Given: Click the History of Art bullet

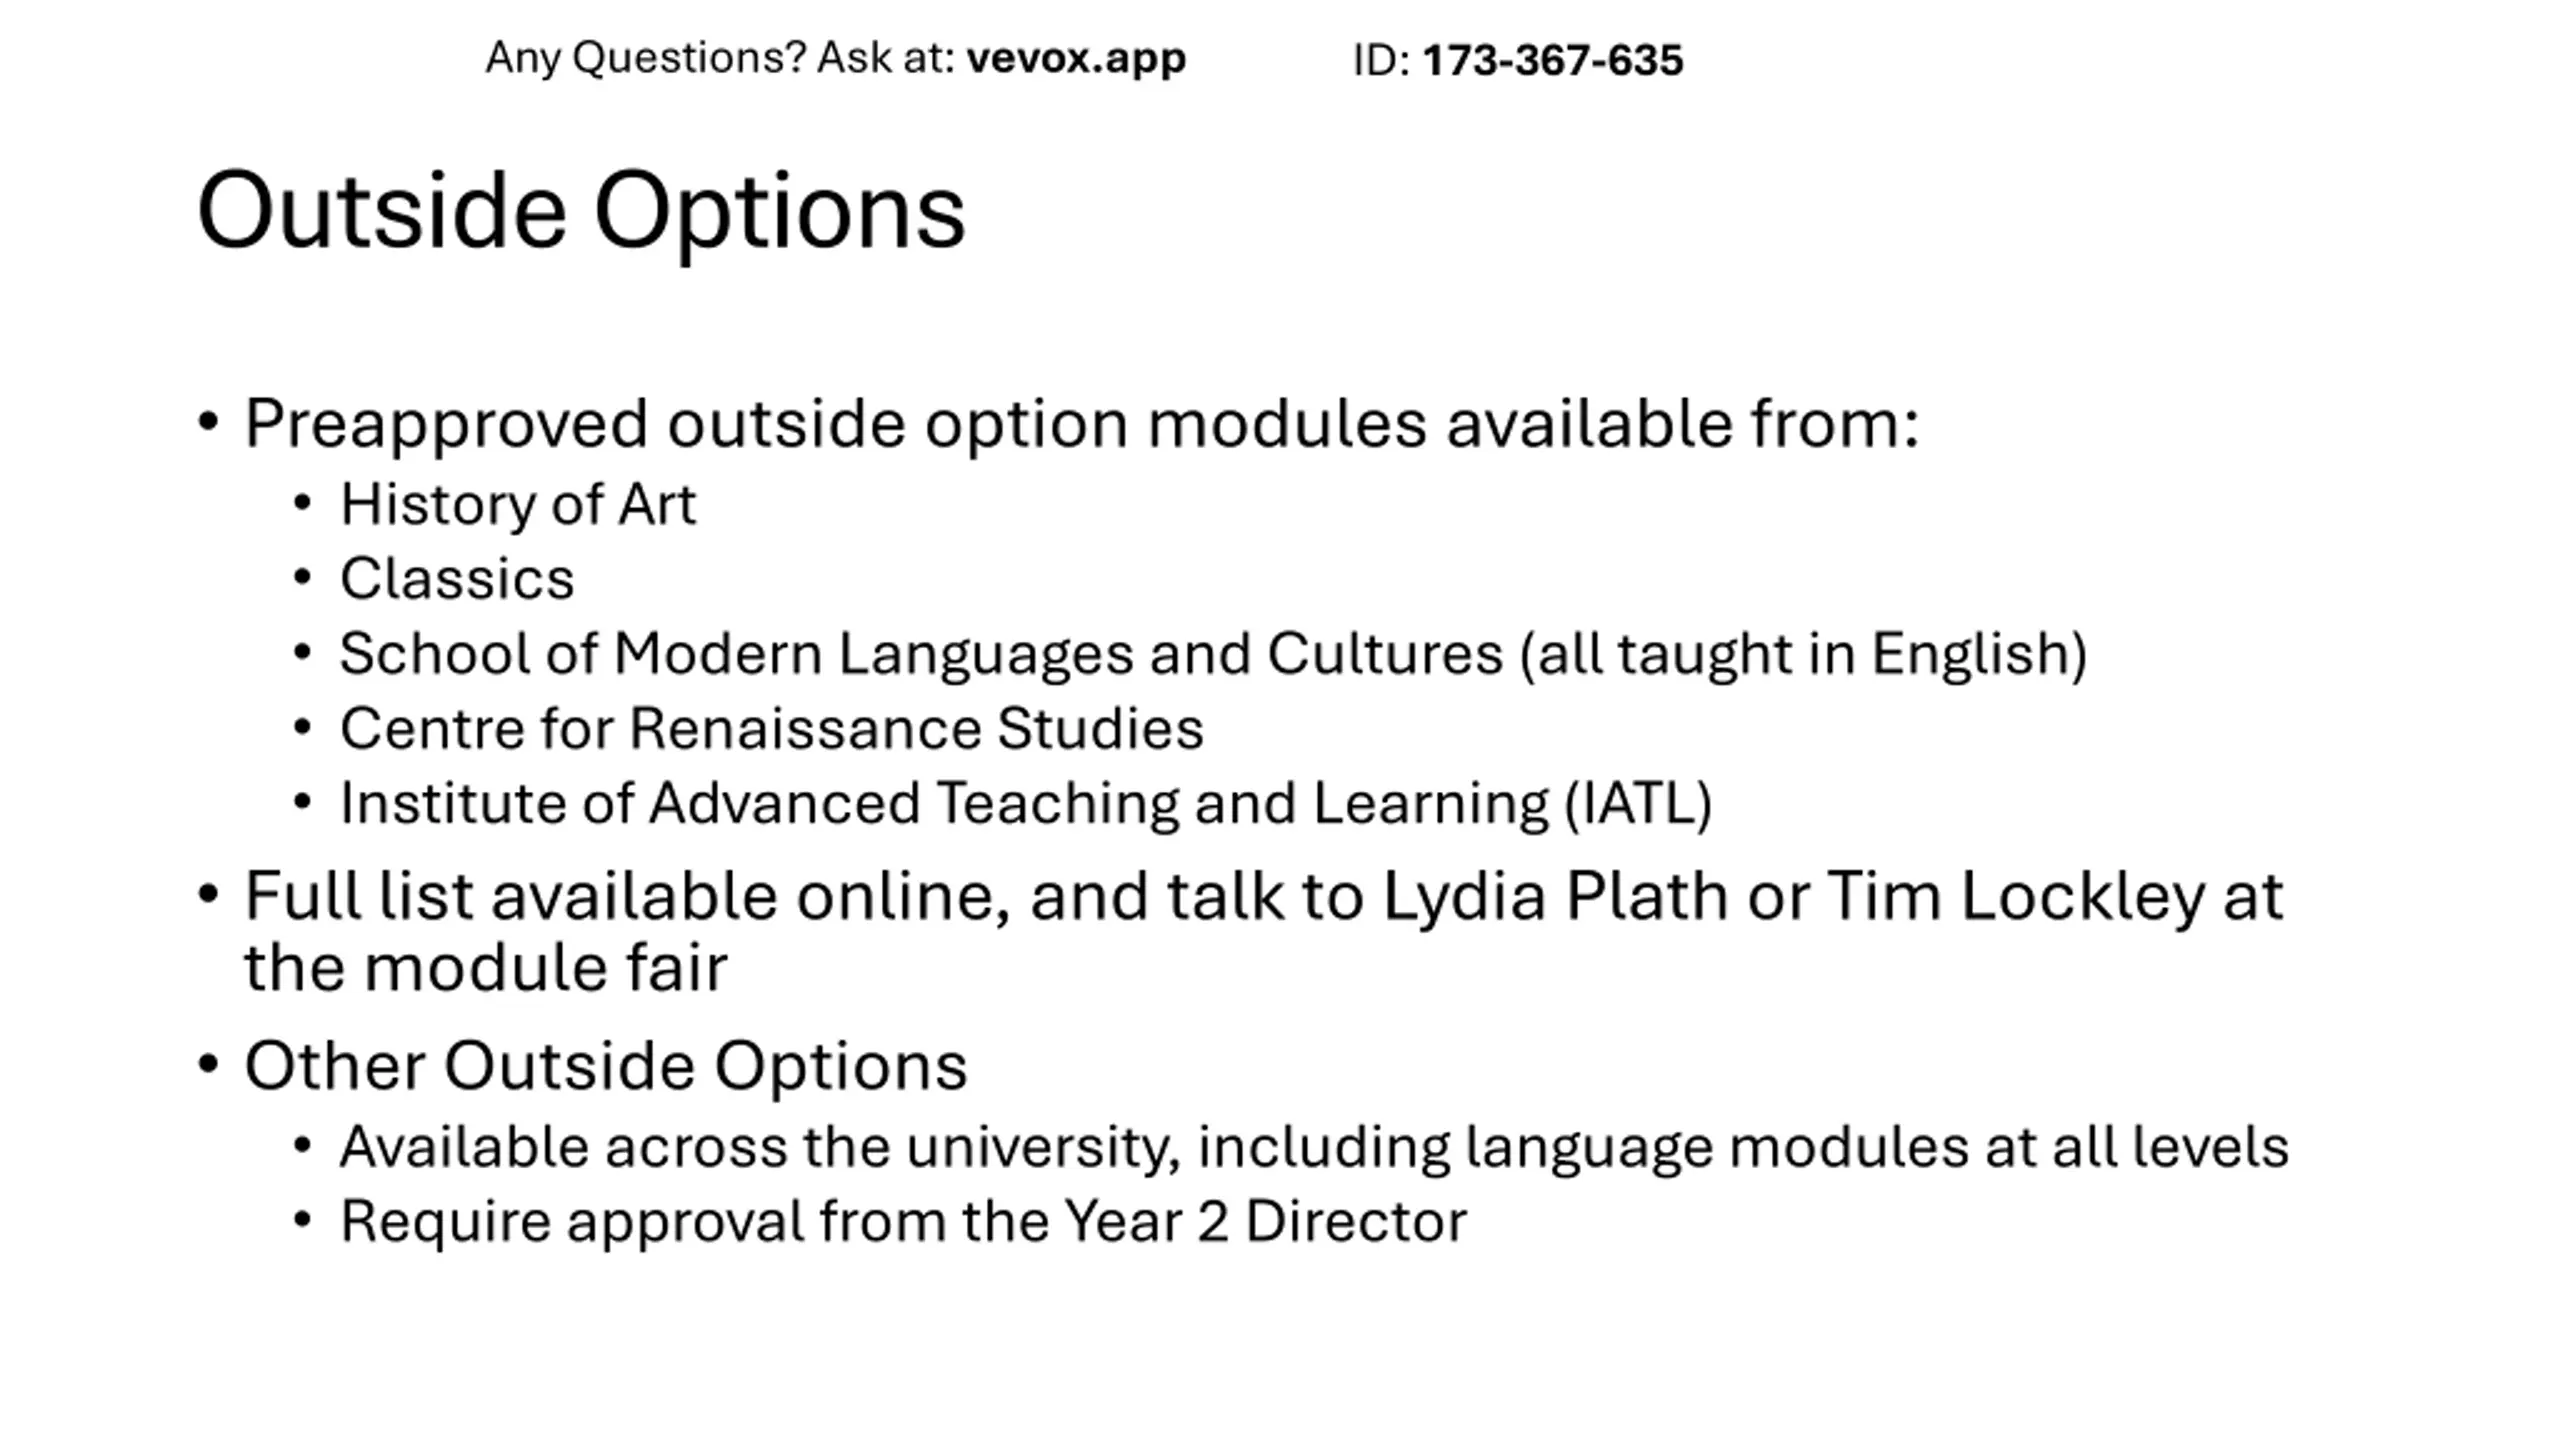Looking at the screenshot, I should (x=518, y=503).
